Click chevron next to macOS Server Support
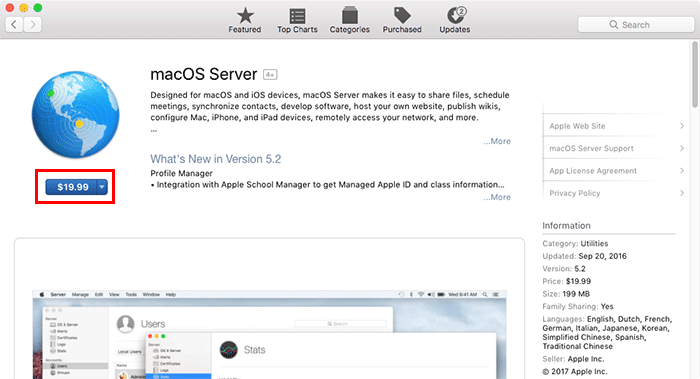 tap(682, 148)
